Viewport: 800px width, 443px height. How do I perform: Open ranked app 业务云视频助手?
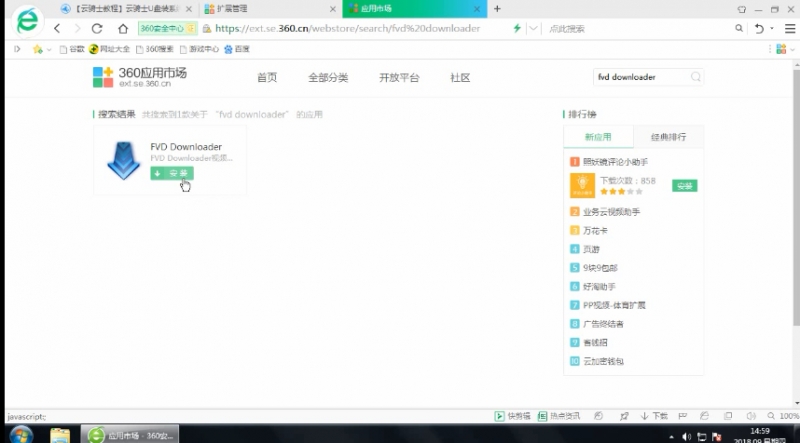[611, 212]
